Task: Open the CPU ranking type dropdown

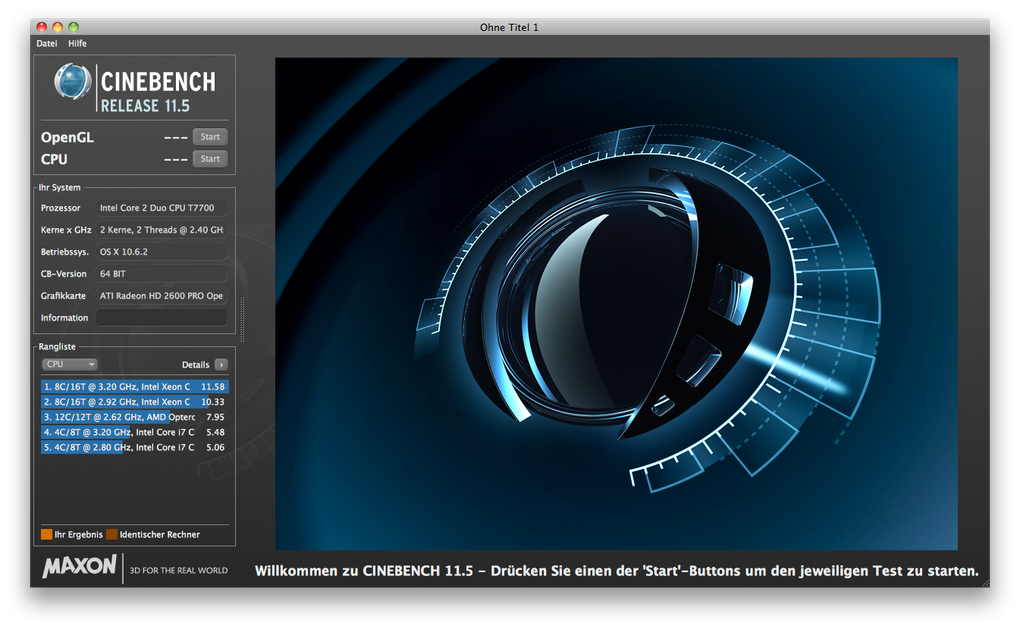Action: click(x=69, y=365)
